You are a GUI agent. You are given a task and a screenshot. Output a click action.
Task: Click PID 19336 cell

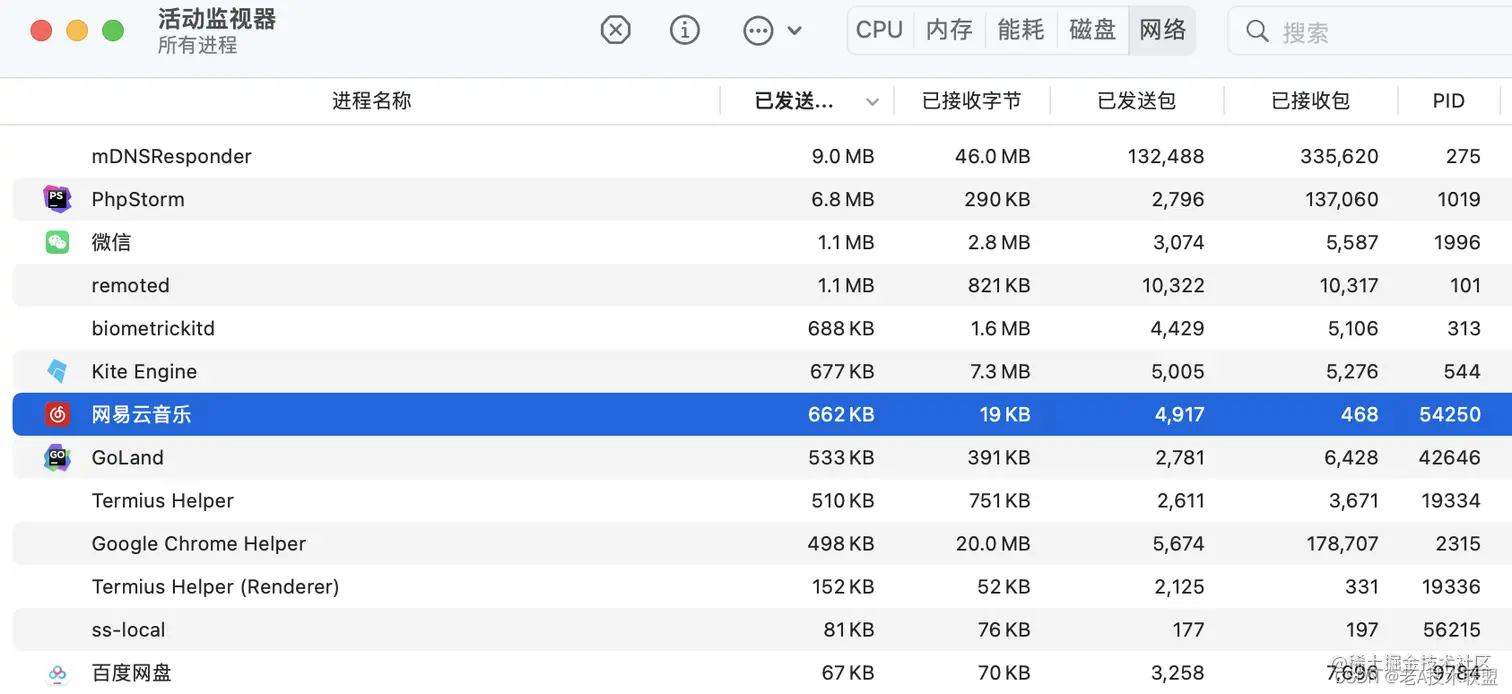[x=1452, y=586]
